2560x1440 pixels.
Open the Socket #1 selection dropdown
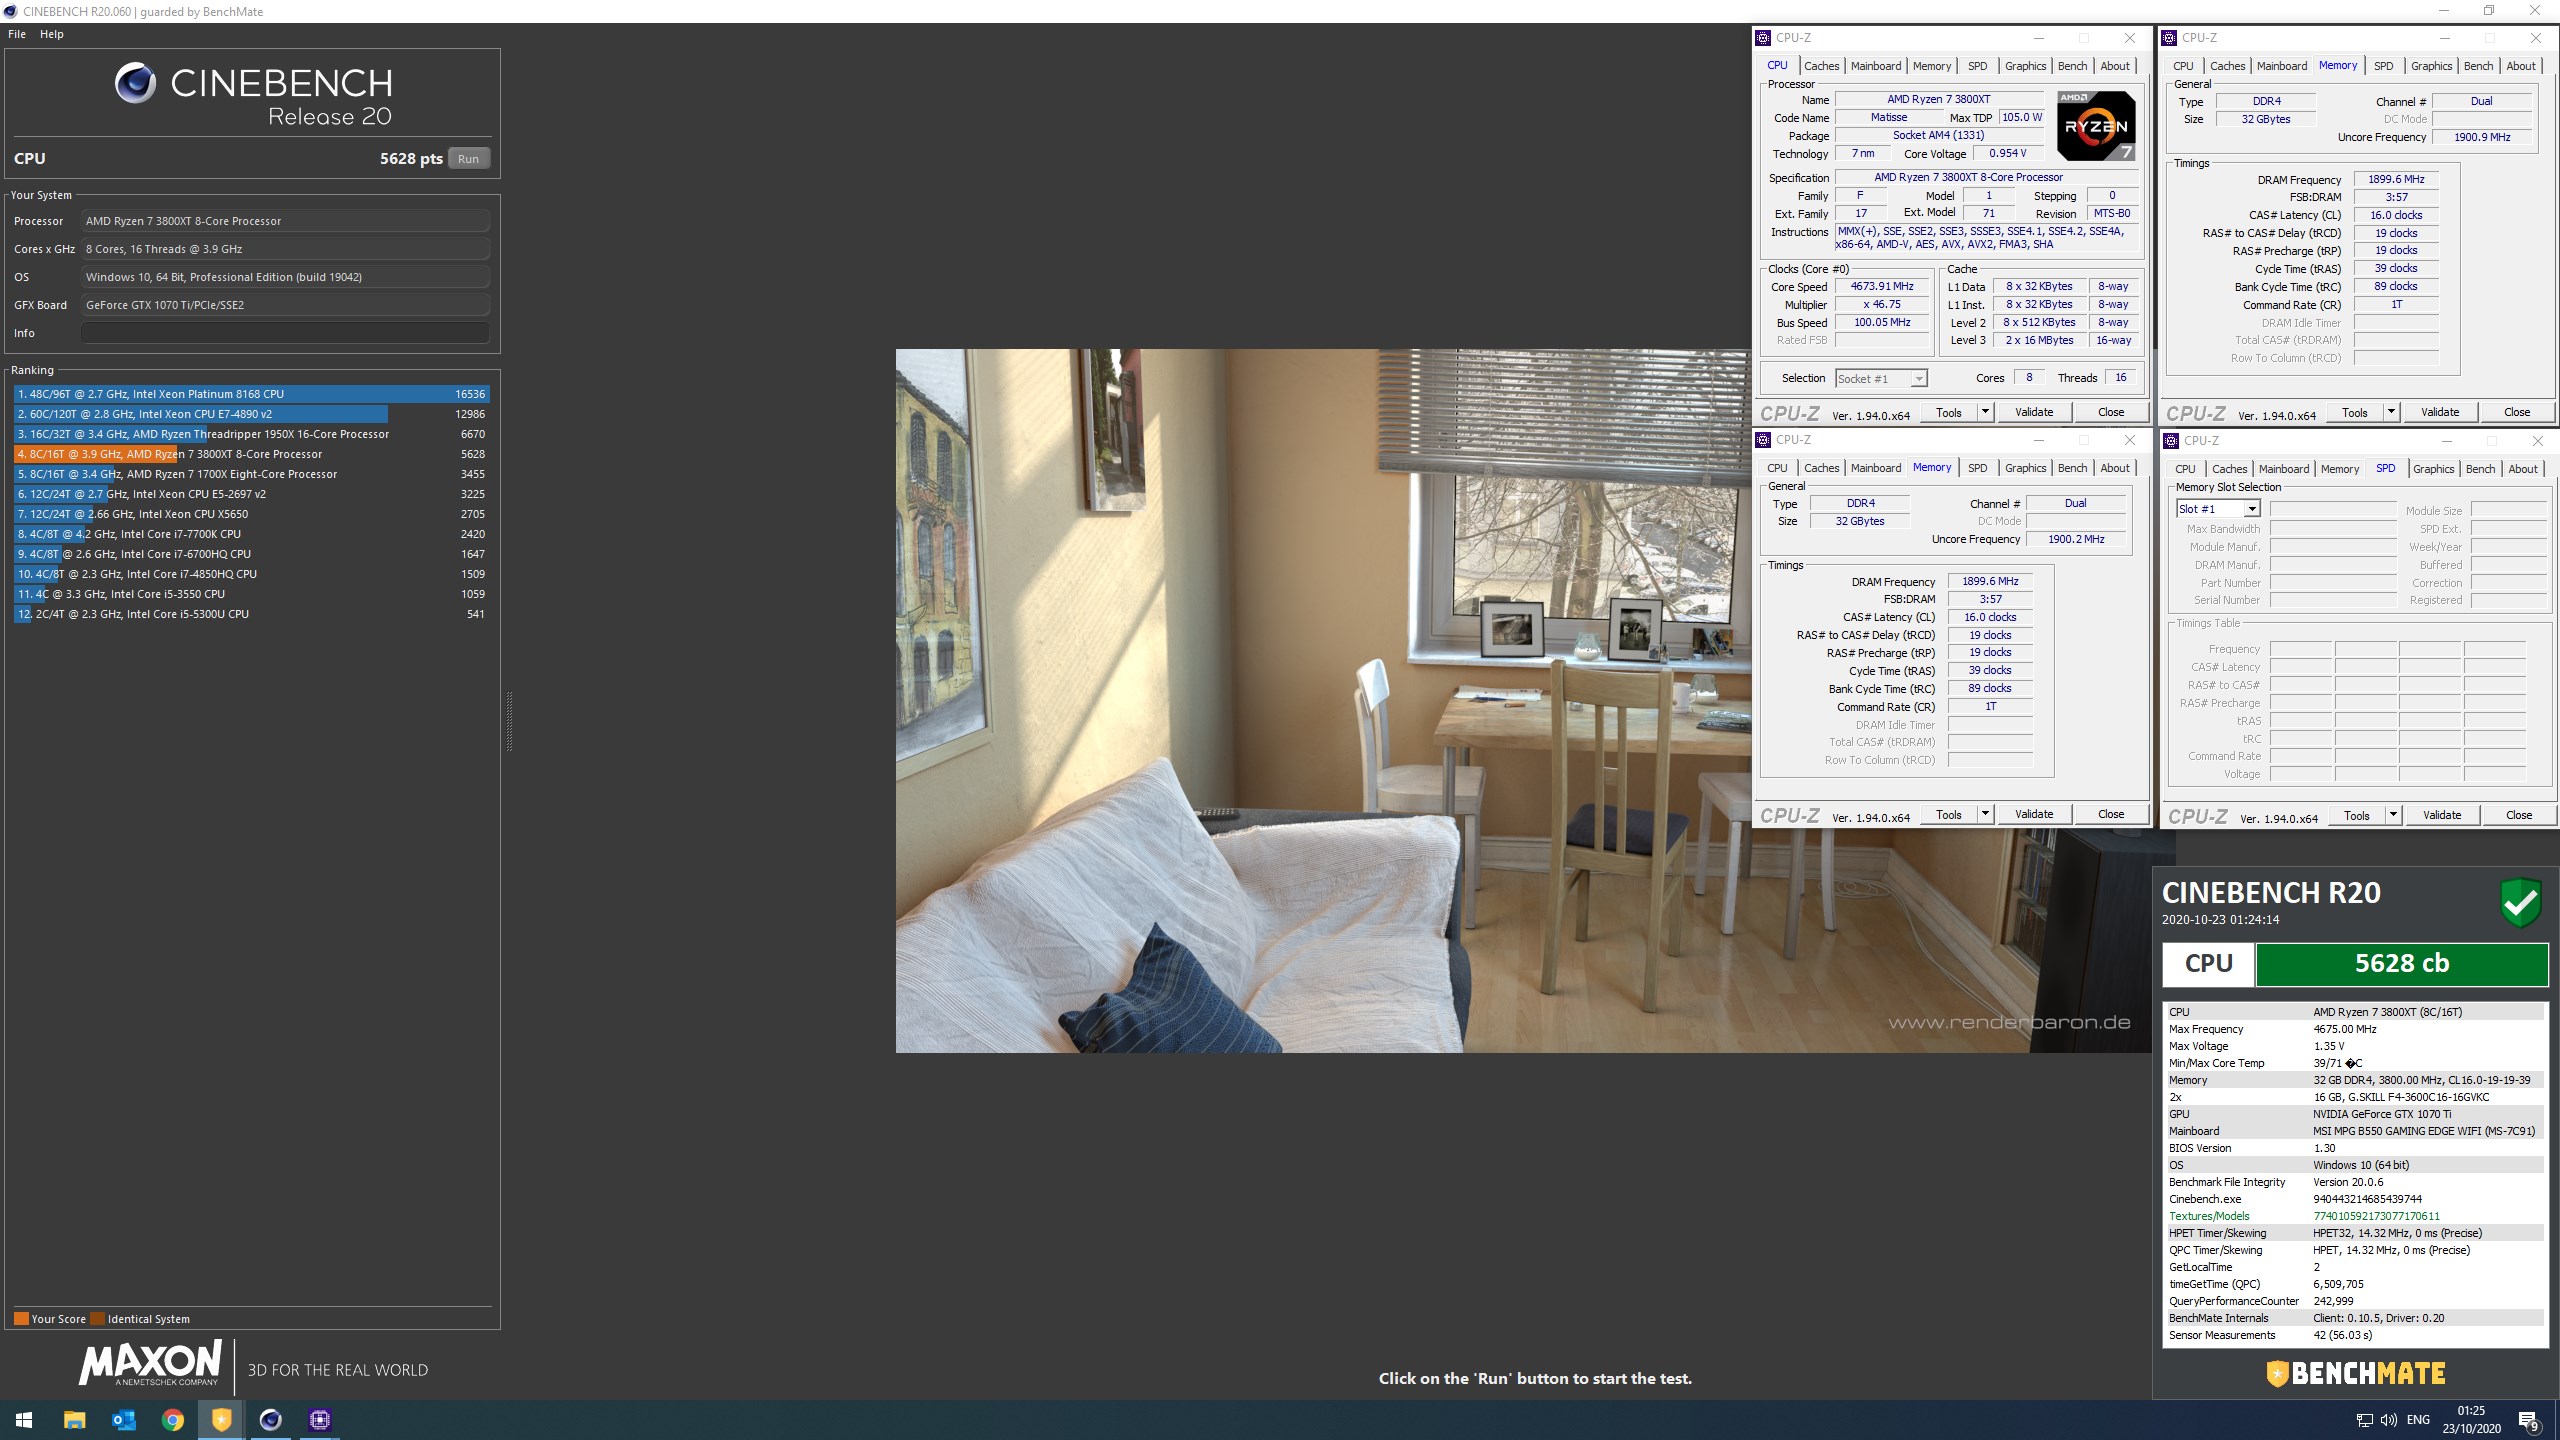click(x=1881, y=379)
